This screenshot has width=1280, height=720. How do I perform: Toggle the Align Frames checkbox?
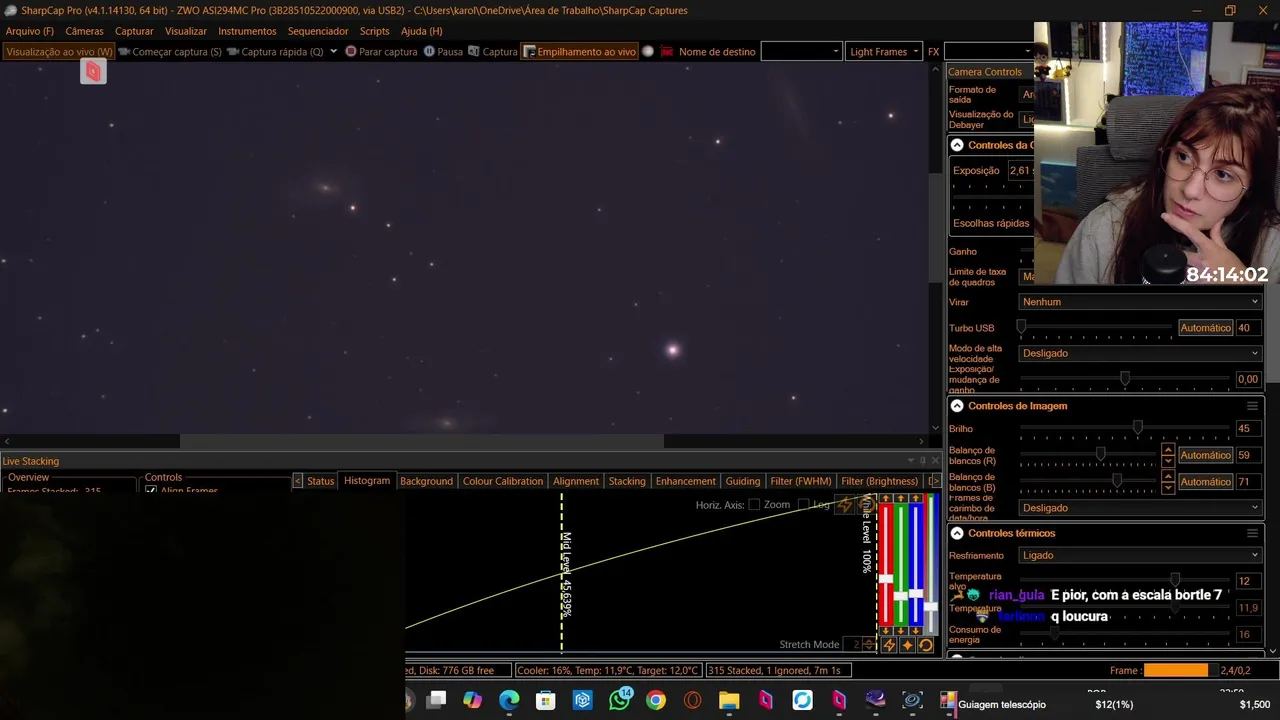click(151, 491)
